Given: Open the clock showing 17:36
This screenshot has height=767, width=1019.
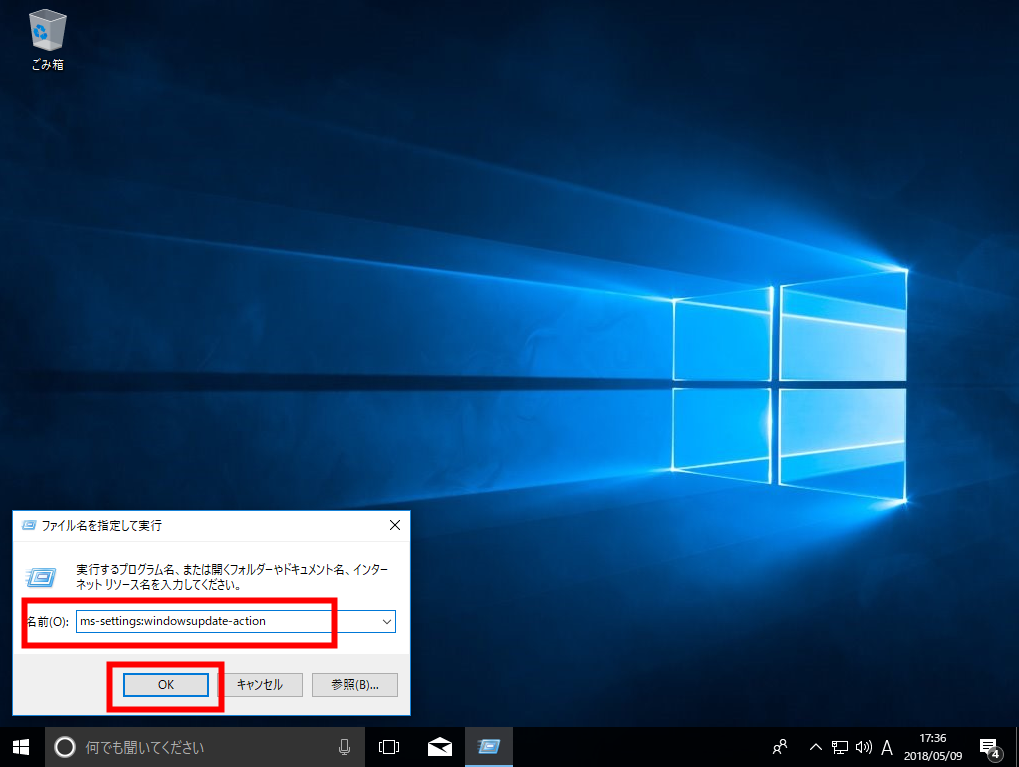Looking at the screenshot, I should 933,748.
